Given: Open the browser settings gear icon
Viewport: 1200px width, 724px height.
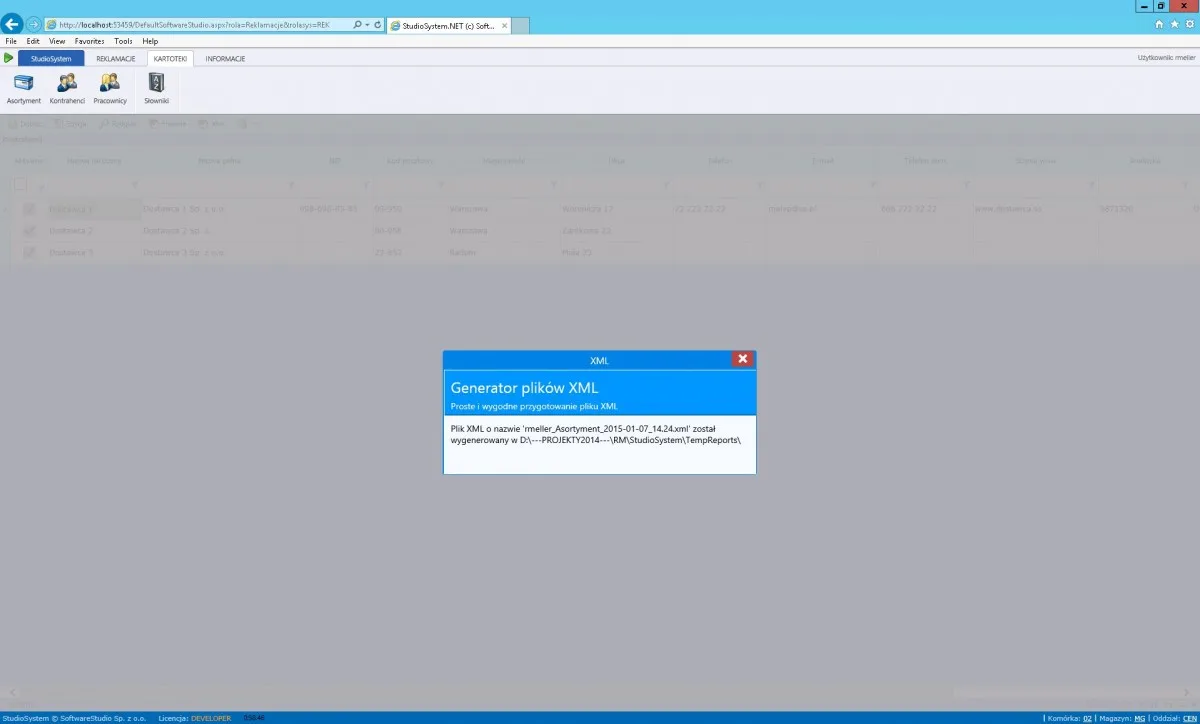Looking at the screenshot, I should [x=1190, y=23].
